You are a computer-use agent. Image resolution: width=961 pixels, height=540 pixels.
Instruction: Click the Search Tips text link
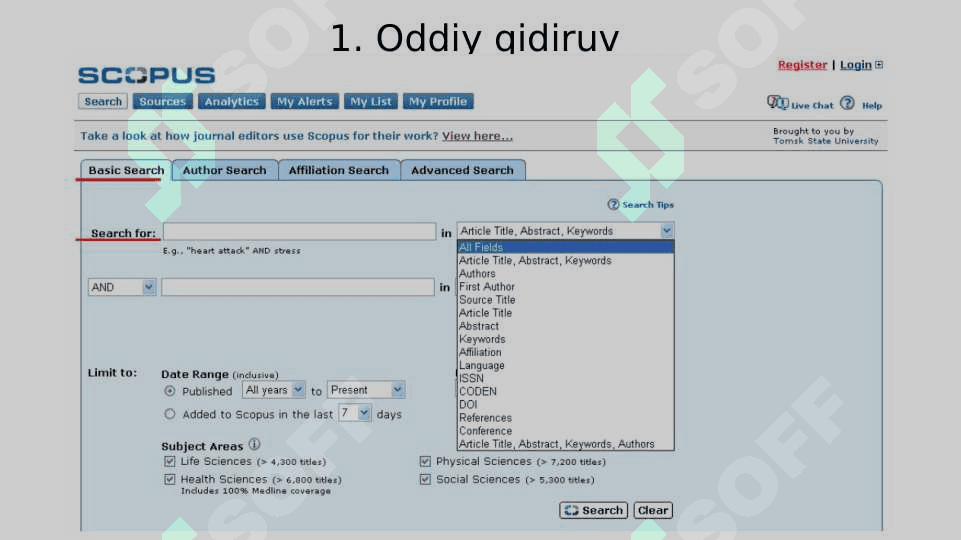(648, 205)
